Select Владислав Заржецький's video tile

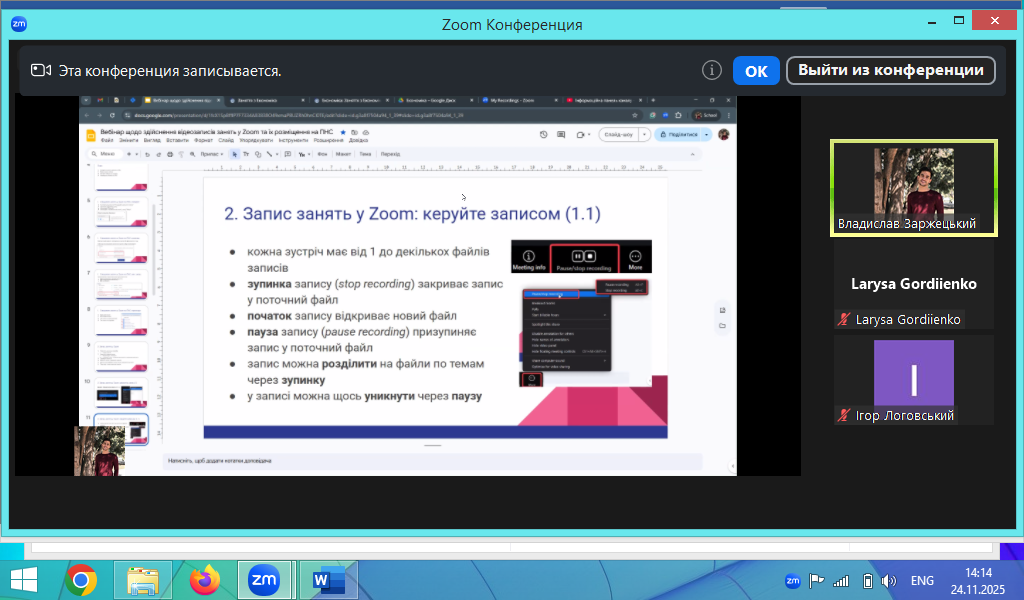pos(913,187)
